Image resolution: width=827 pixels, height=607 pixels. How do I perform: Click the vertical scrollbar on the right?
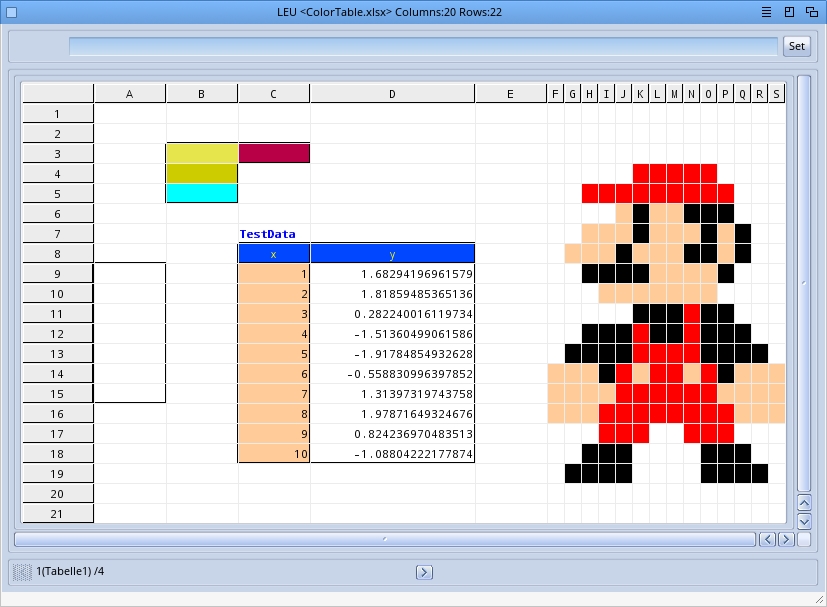[x=804, y=285]
